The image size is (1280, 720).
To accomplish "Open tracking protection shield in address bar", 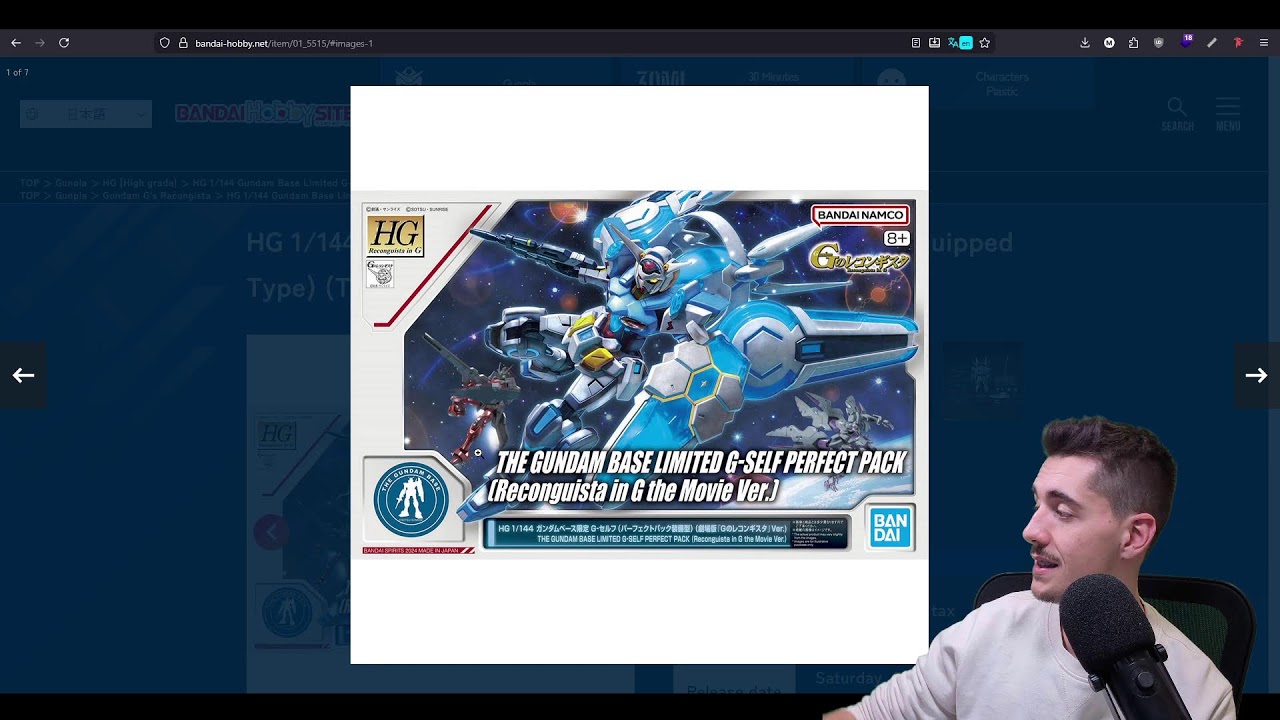I will (x=165, y=43).
